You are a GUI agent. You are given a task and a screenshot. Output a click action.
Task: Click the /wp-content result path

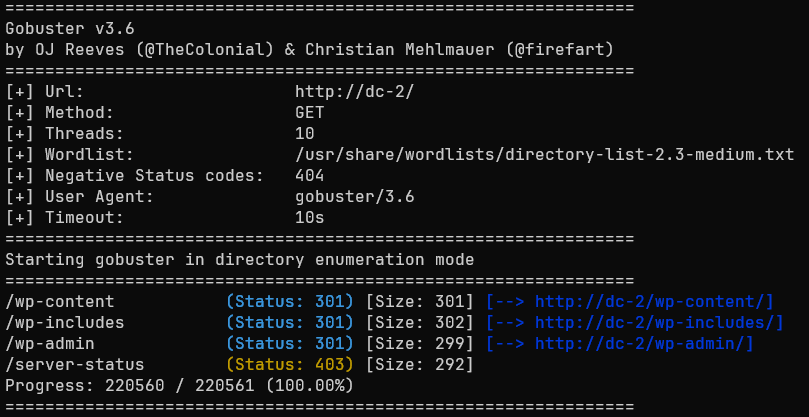pos(60,302)
